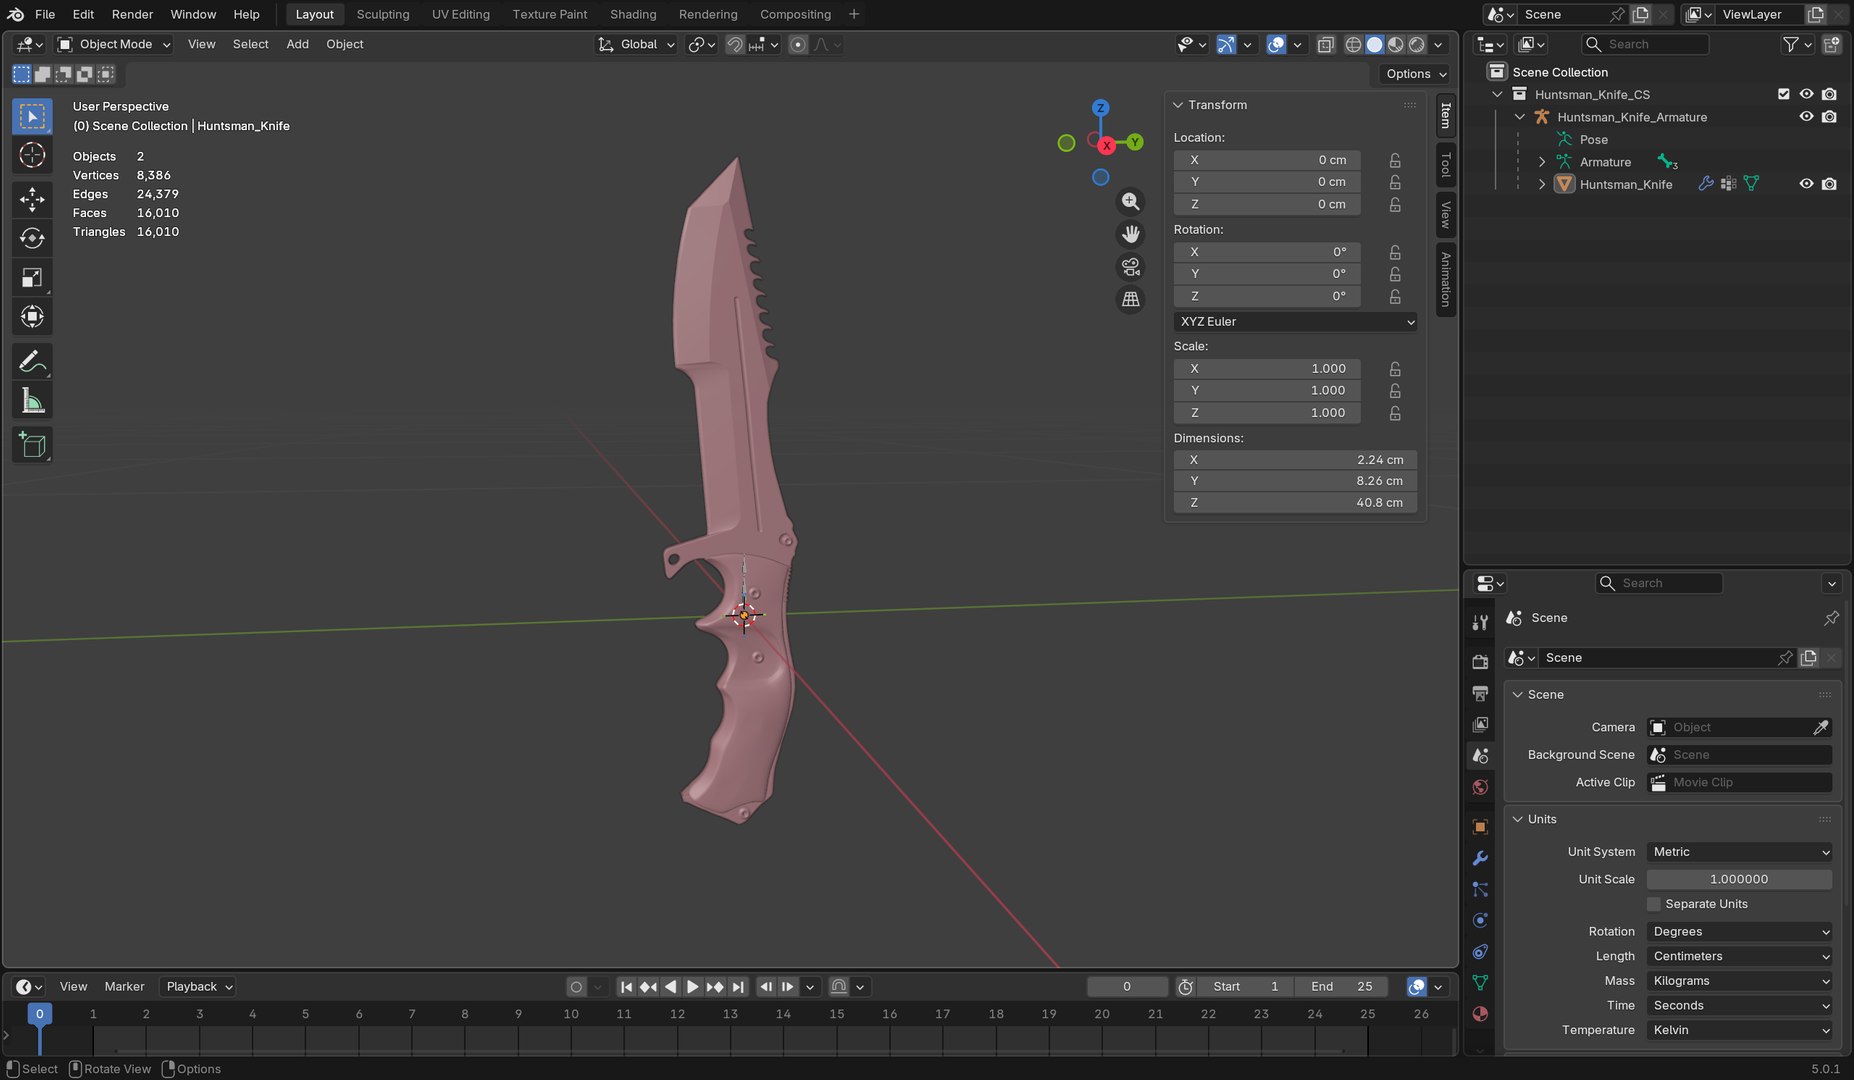The image size is (1854, 1080).
Task: Open the XYZ Euler rotation mode dropdown
Action: pyautogui.click(x=1296, y=322)
